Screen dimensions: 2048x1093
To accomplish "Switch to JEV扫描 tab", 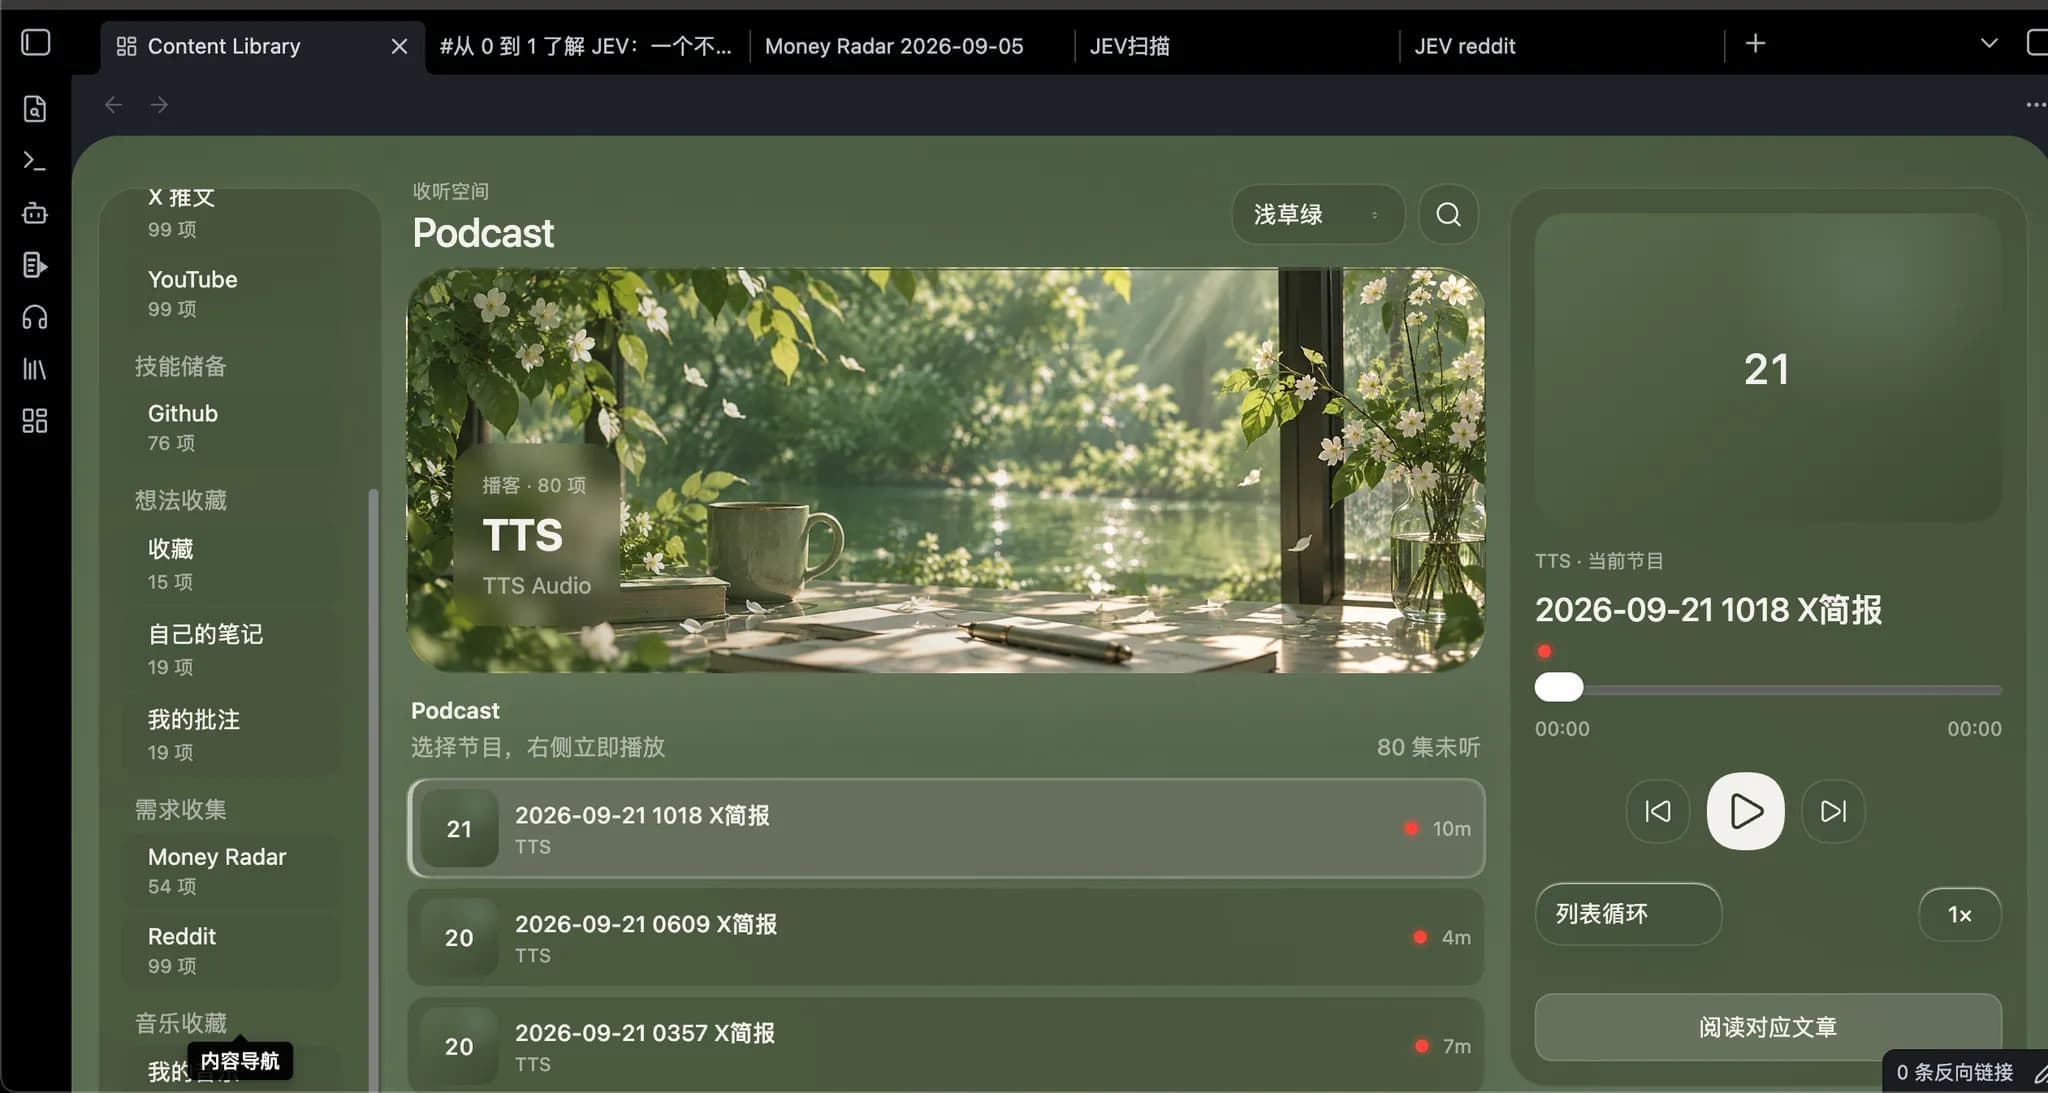I will (1236, 46).
